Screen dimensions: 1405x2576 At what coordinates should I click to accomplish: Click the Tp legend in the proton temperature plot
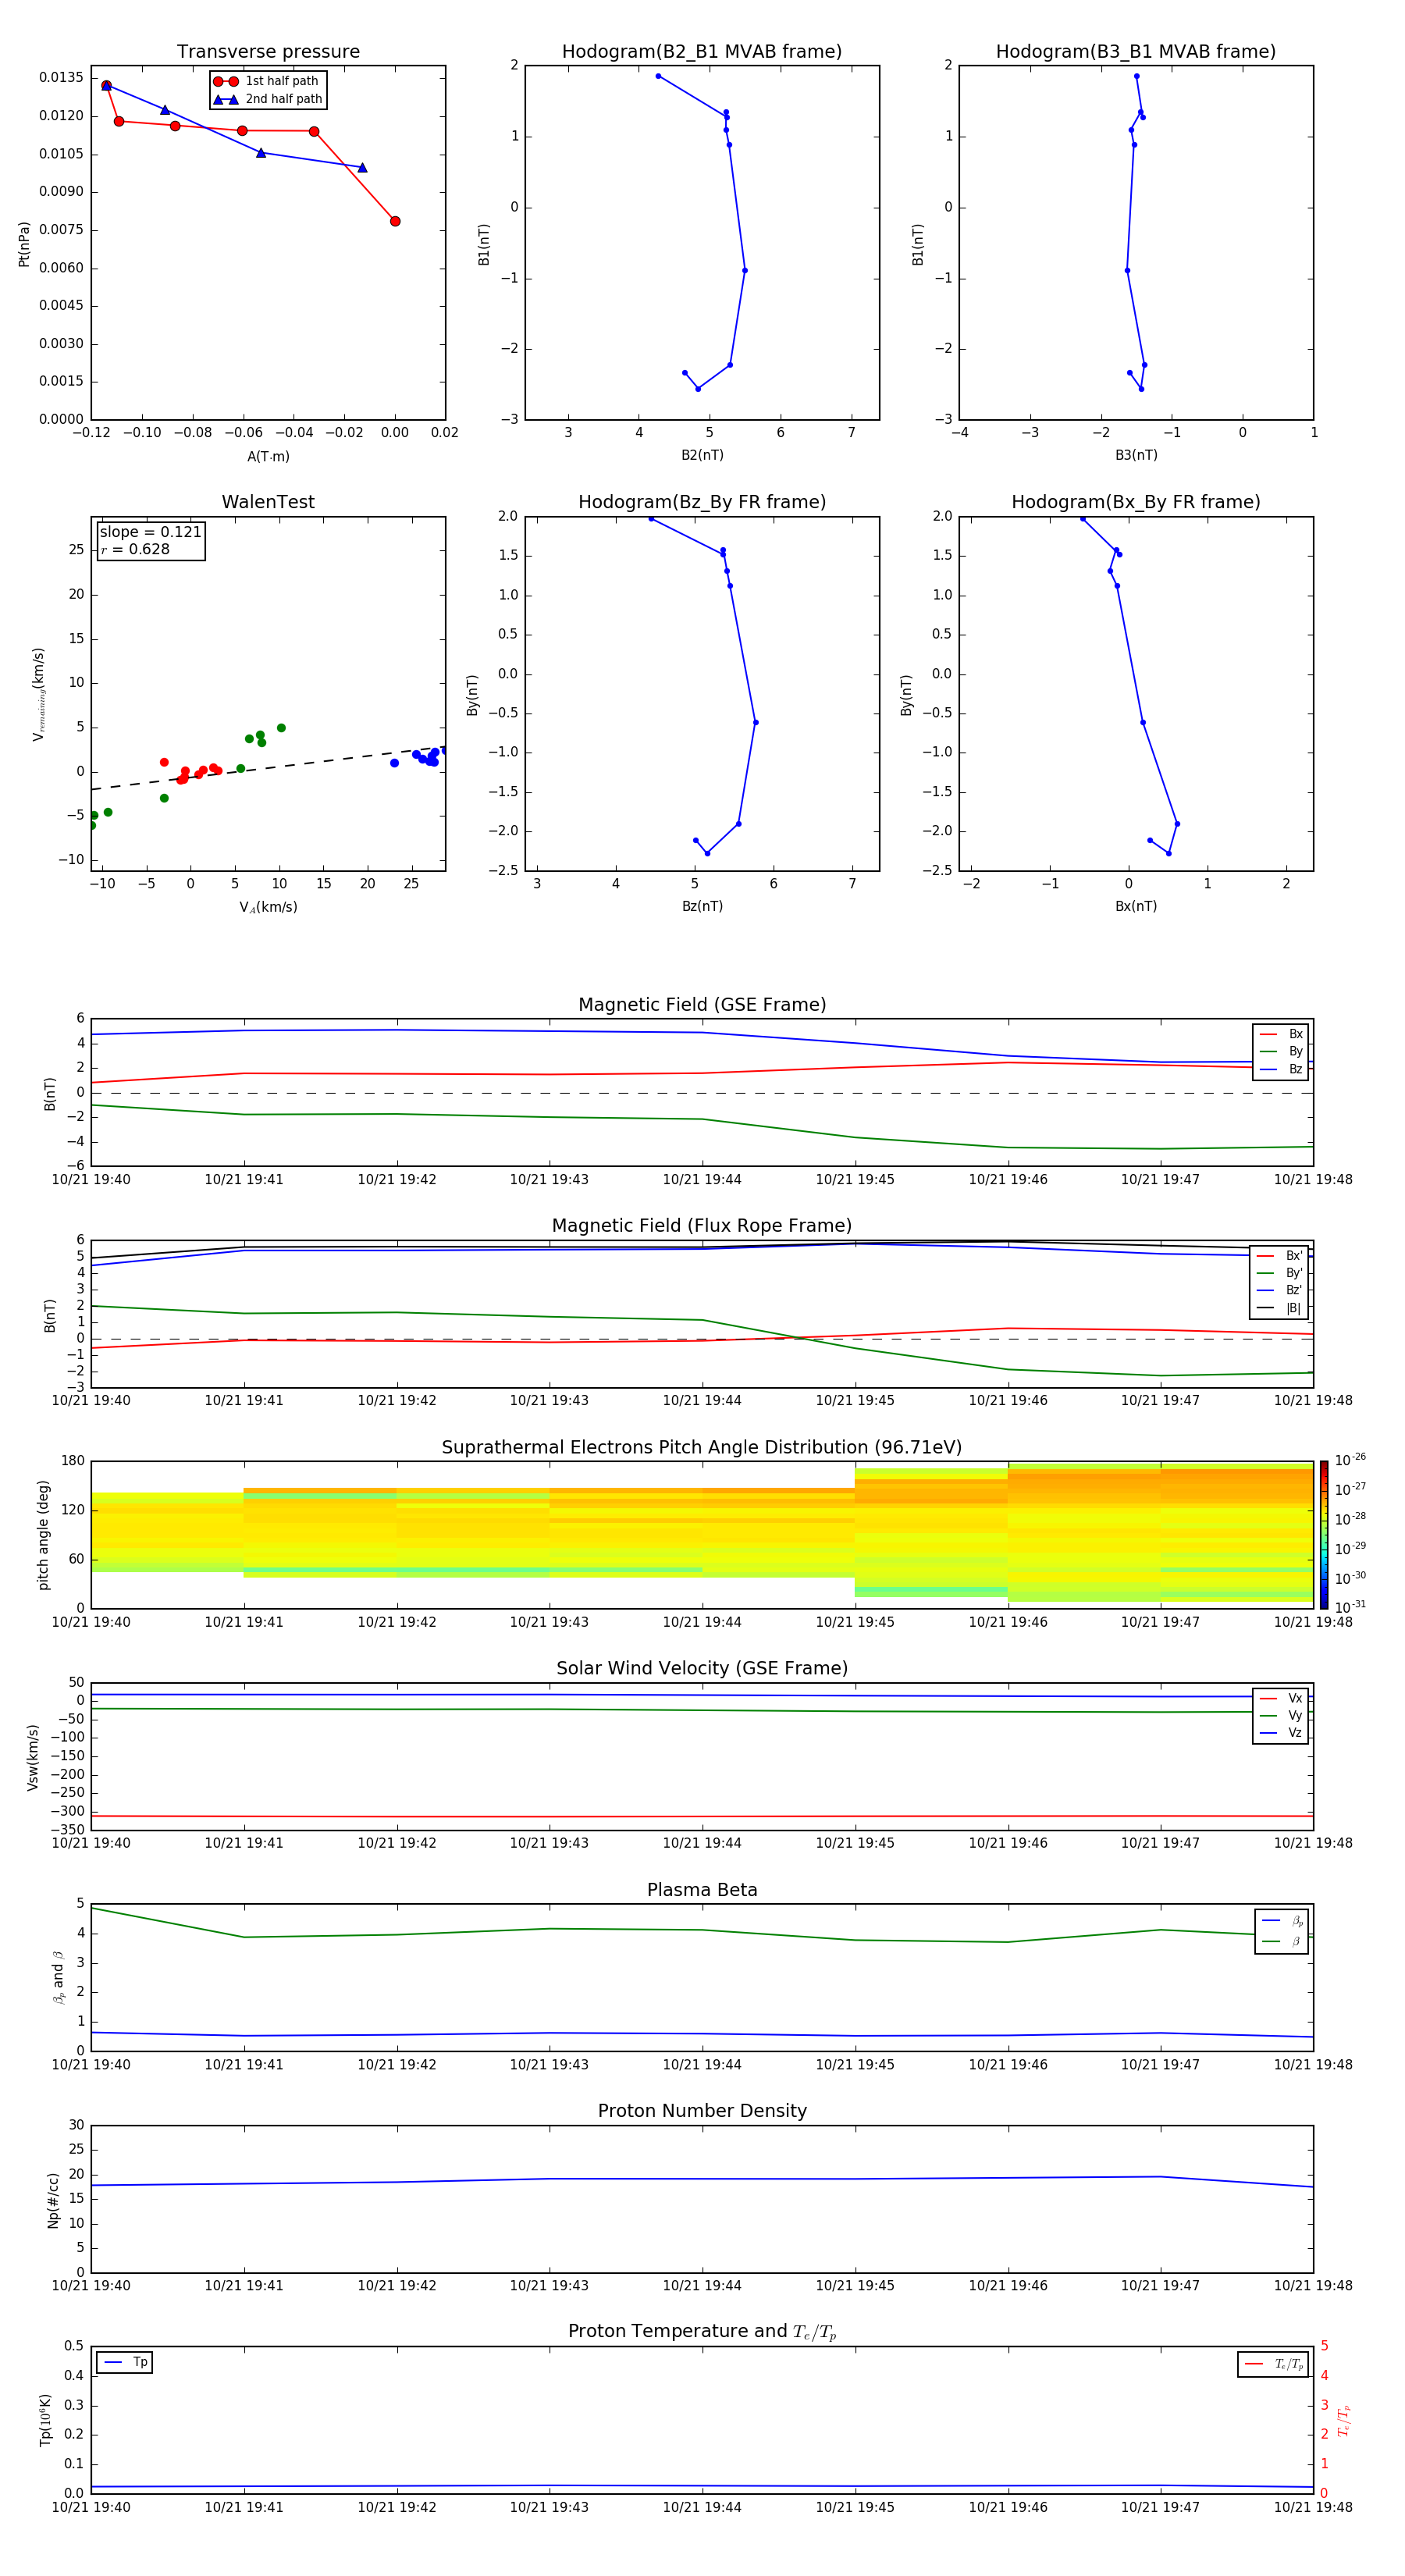[125, 2362]
